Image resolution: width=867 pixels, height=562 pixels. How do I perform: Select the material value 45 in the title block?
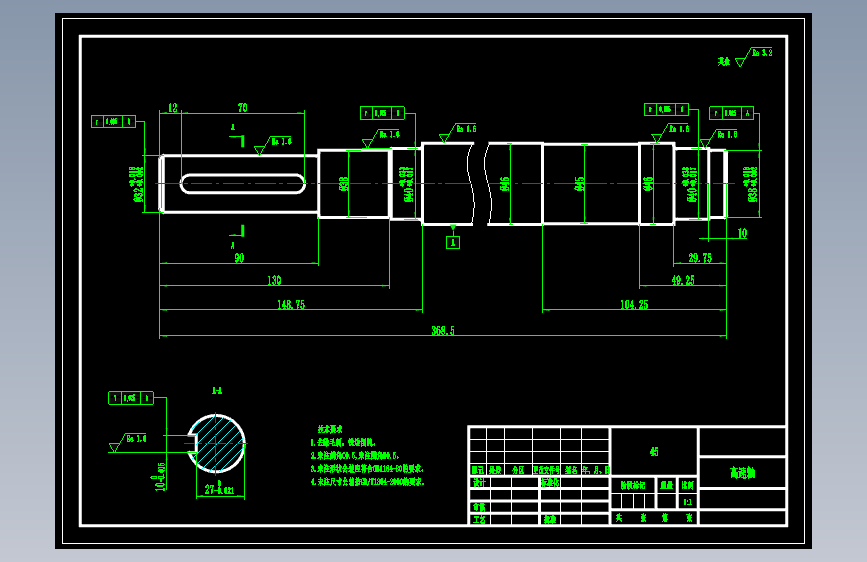coord(654,451)
